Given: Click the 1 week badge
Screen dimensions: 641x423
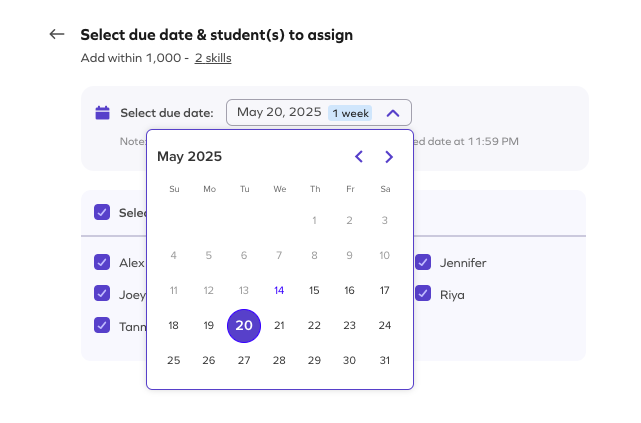Looking at the screenshot, I should [350, 113].
